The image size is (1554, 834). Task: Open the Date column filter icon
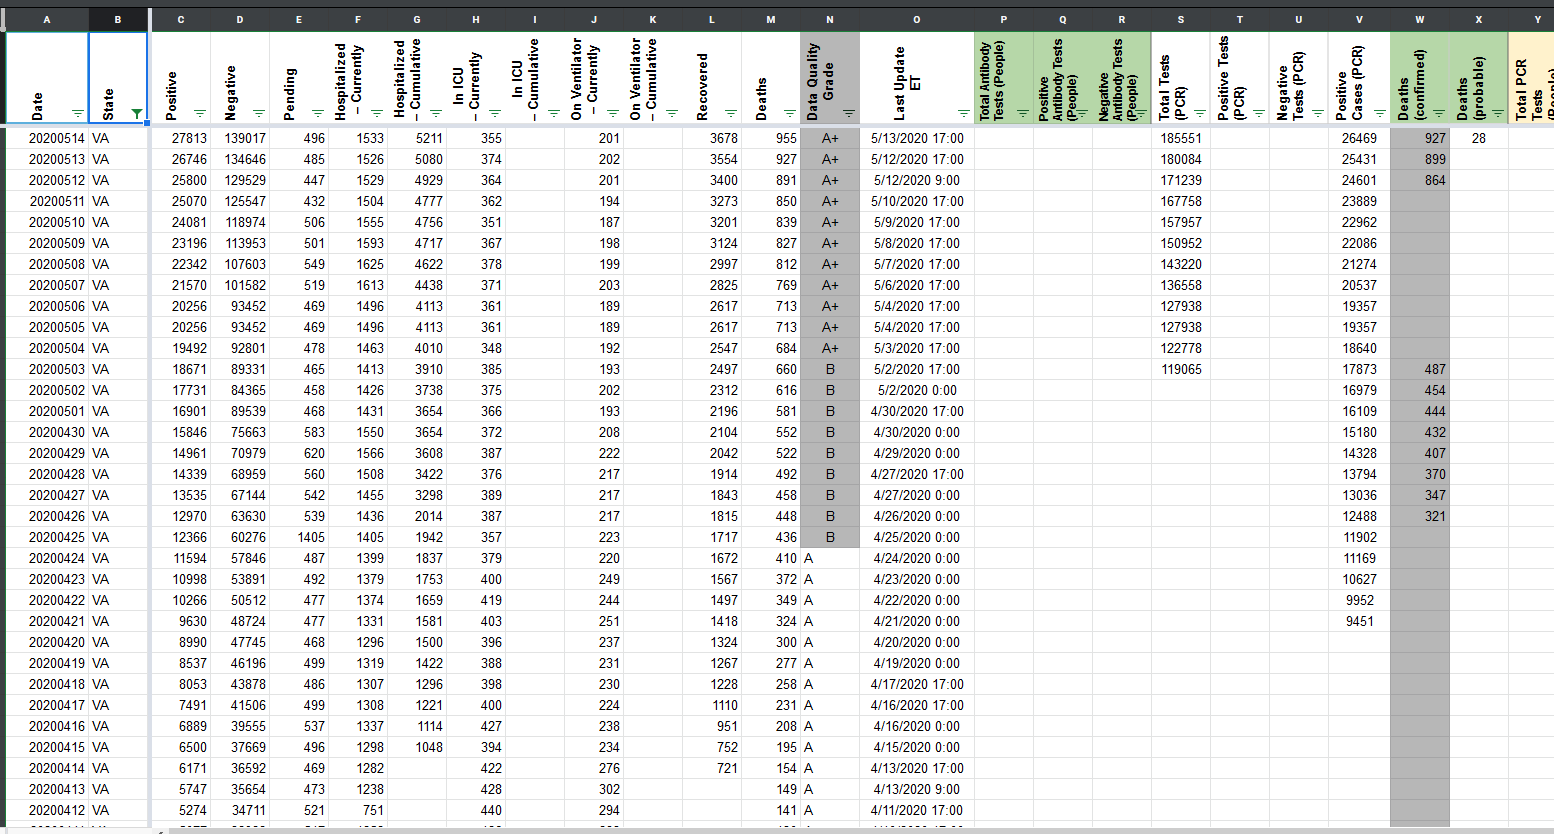point(78,113)
